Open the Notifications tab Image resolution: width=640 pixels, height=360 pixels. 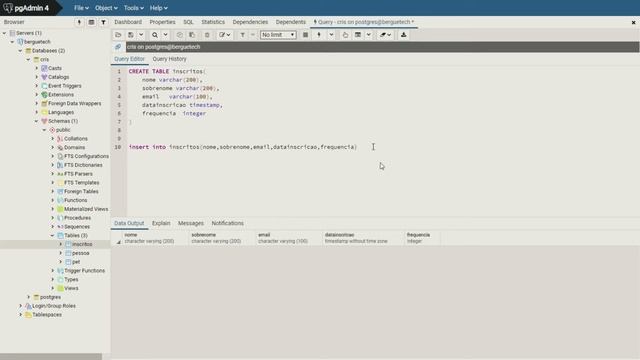tap(227, 223)
